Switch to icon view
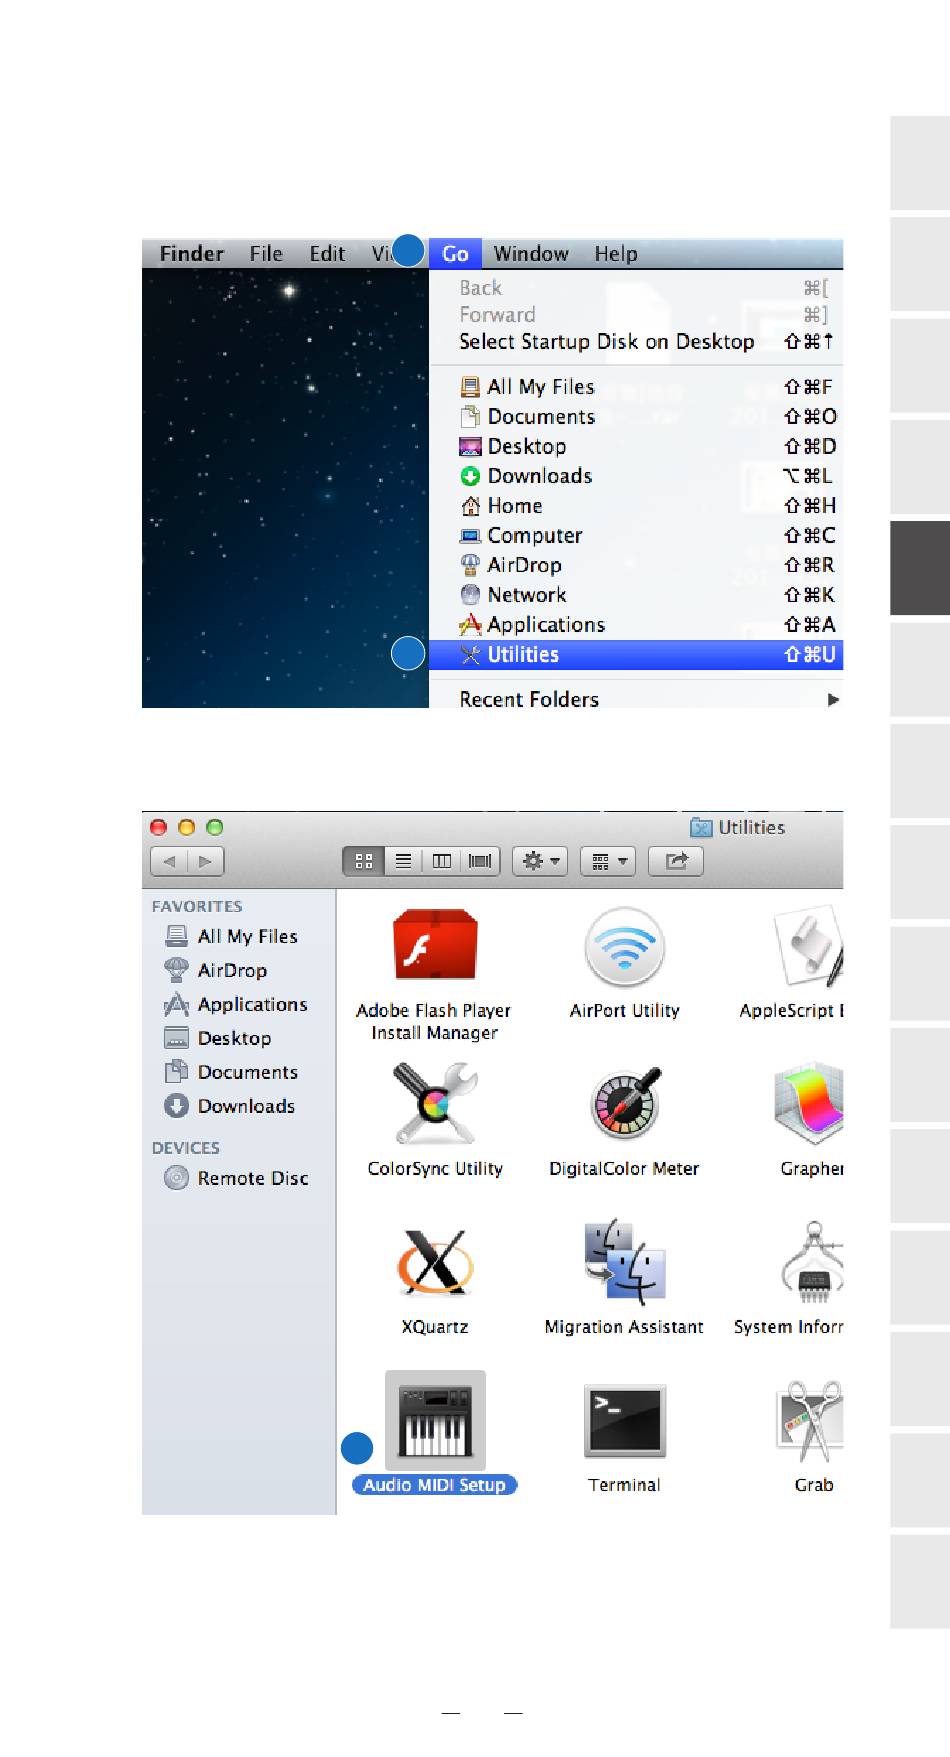 point(364,861)
